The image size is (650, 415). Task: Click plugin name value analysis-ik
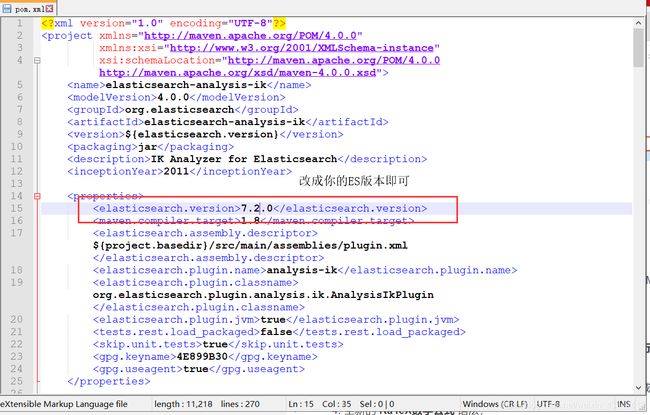pyautogui.click(x=302, y=270)
